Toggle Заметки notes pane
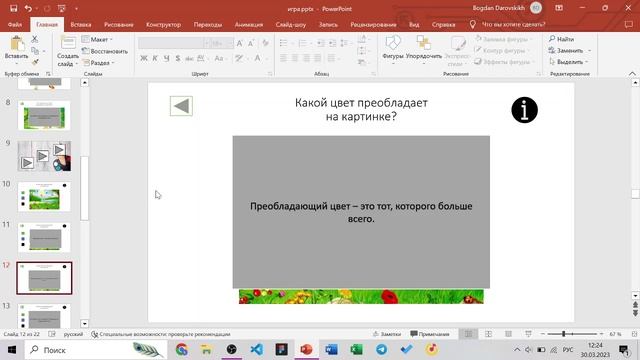640x360 pixels. 387,334
